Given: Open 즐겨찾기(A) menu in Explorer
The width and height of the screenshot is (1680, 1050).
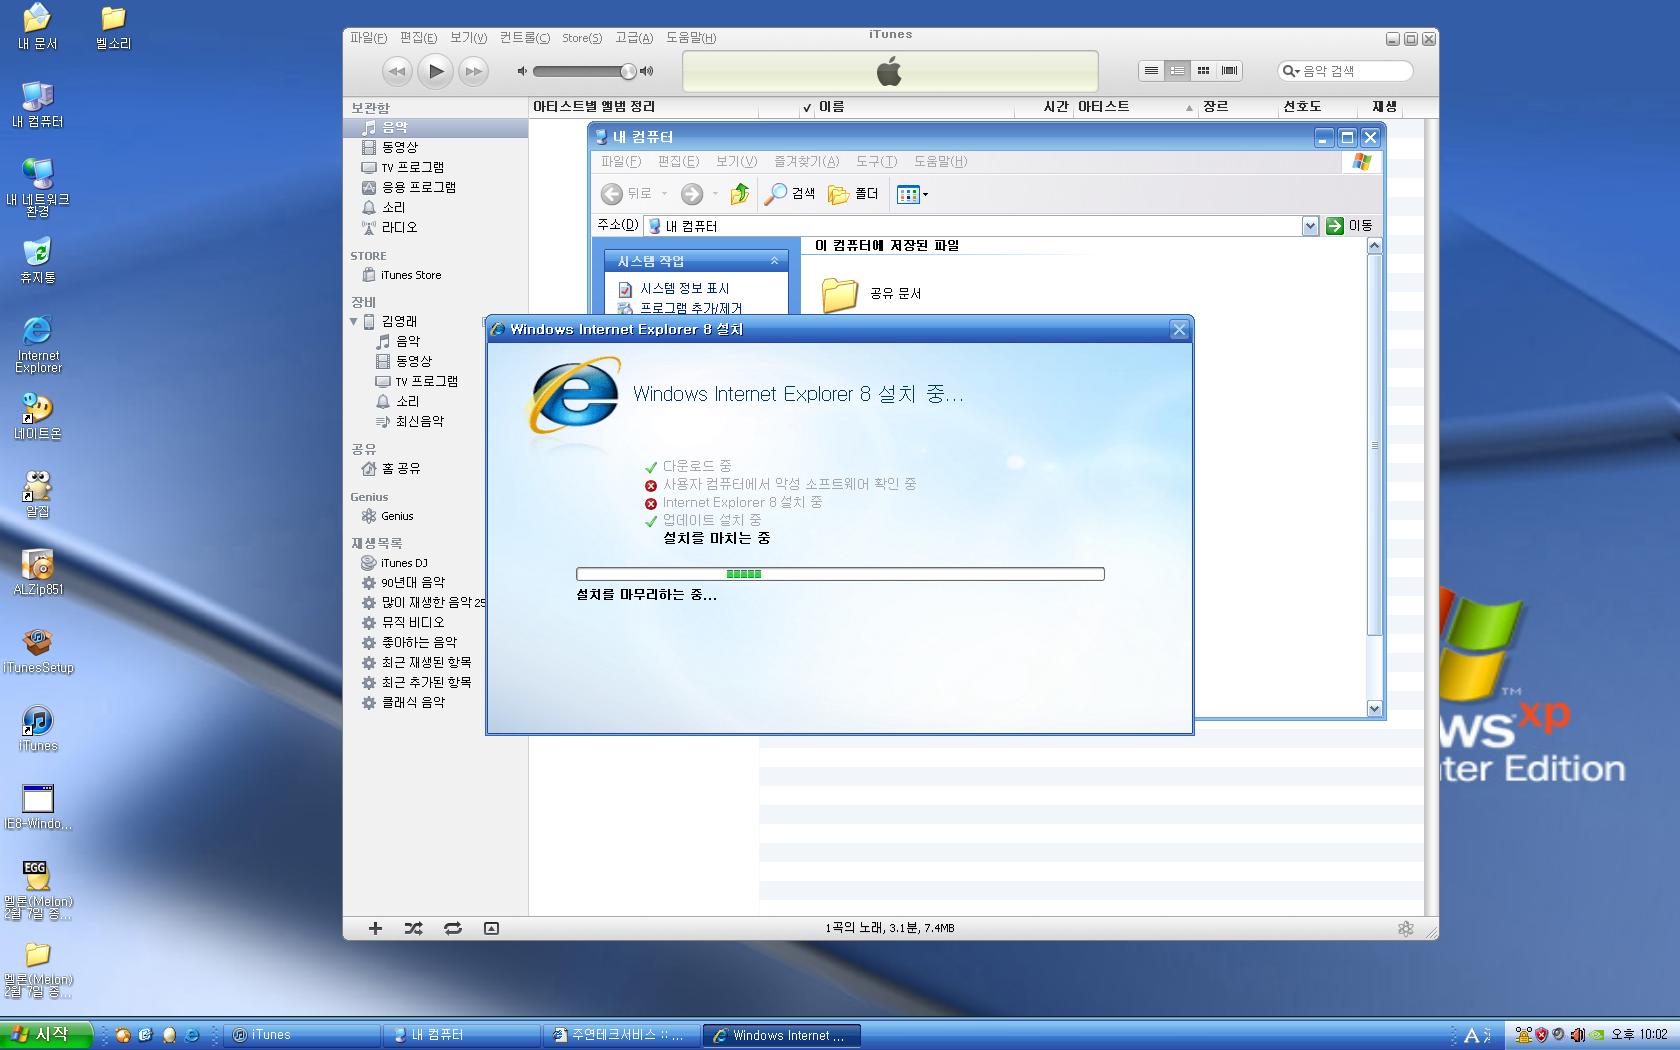Looking at the screenshot, I should (807, 161).
